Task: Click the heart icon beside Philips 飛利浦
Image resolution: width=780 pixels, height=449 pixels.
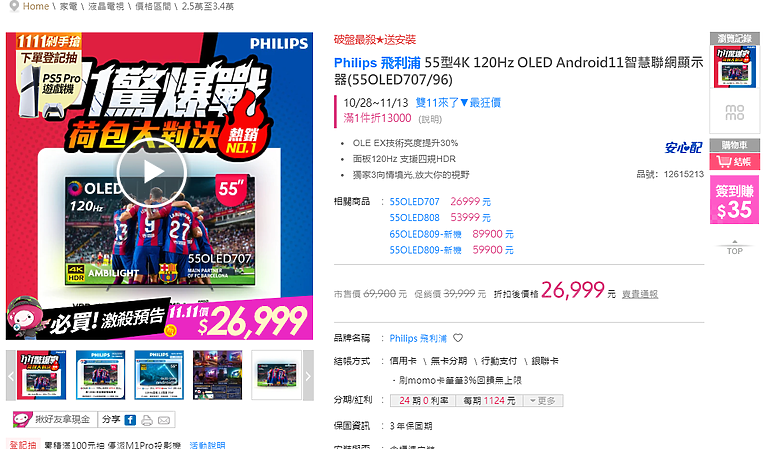Action: 458,338
